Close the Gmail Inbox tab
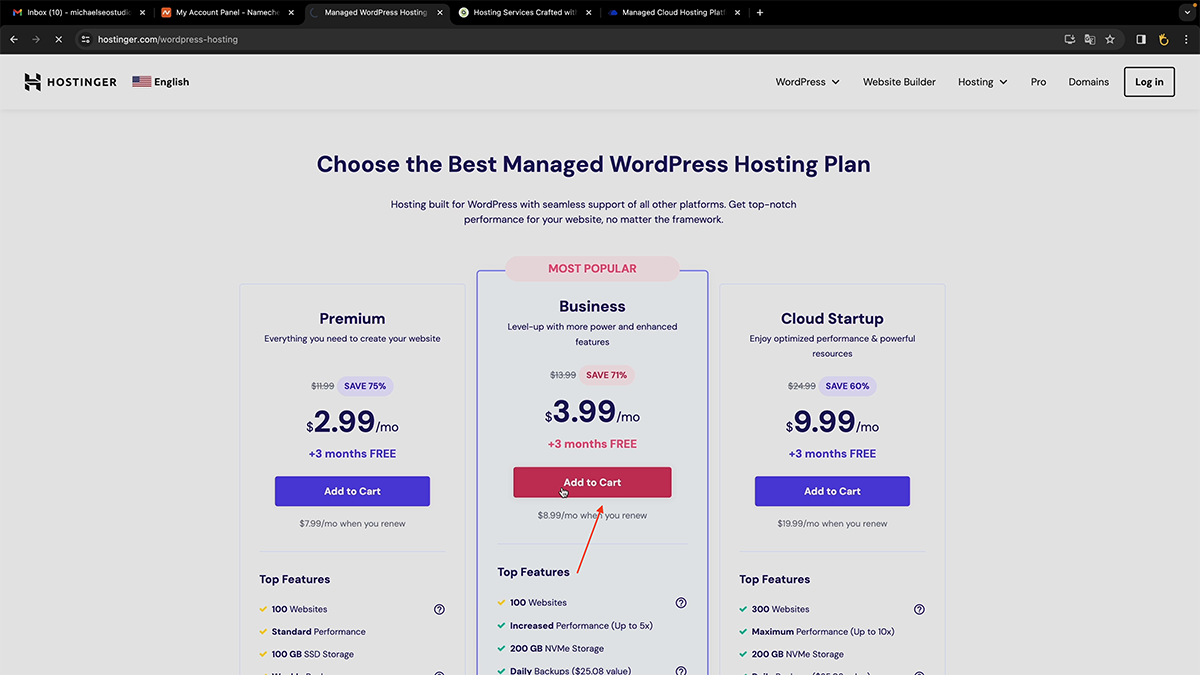The image size is (1200, 675). [142, 12]
